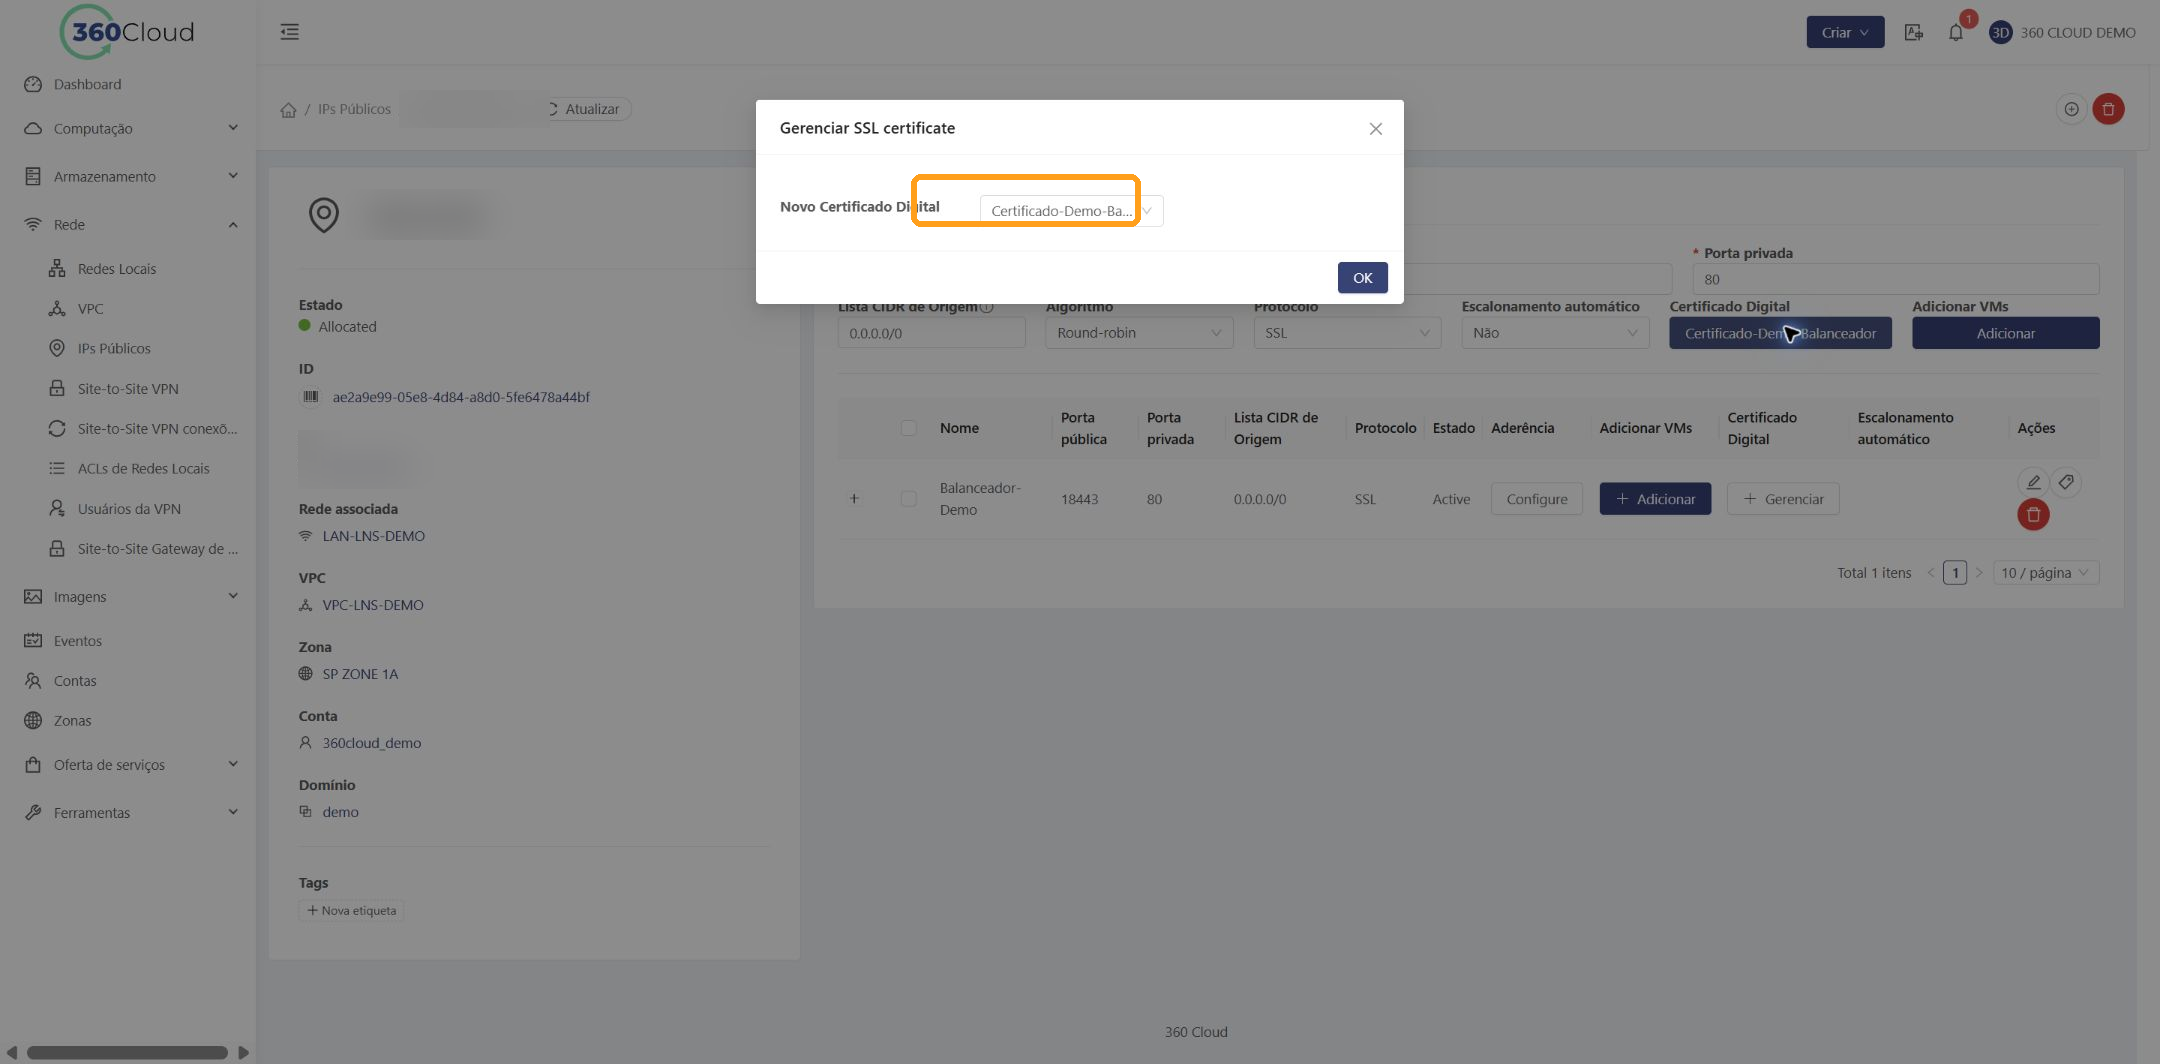Open the Novo Certificado Digital dropdown
This screenshot has height=1064, width=2160.
[1071, 211]
